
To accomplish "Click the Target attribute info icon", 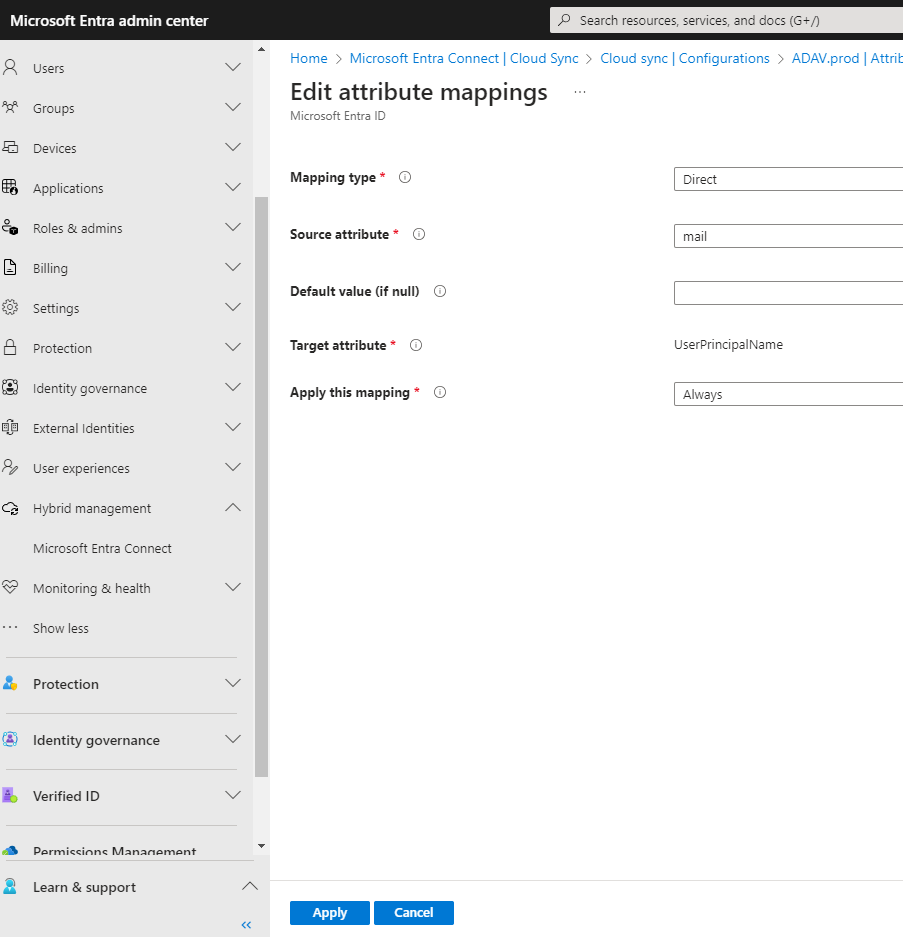I will (416, 345).
